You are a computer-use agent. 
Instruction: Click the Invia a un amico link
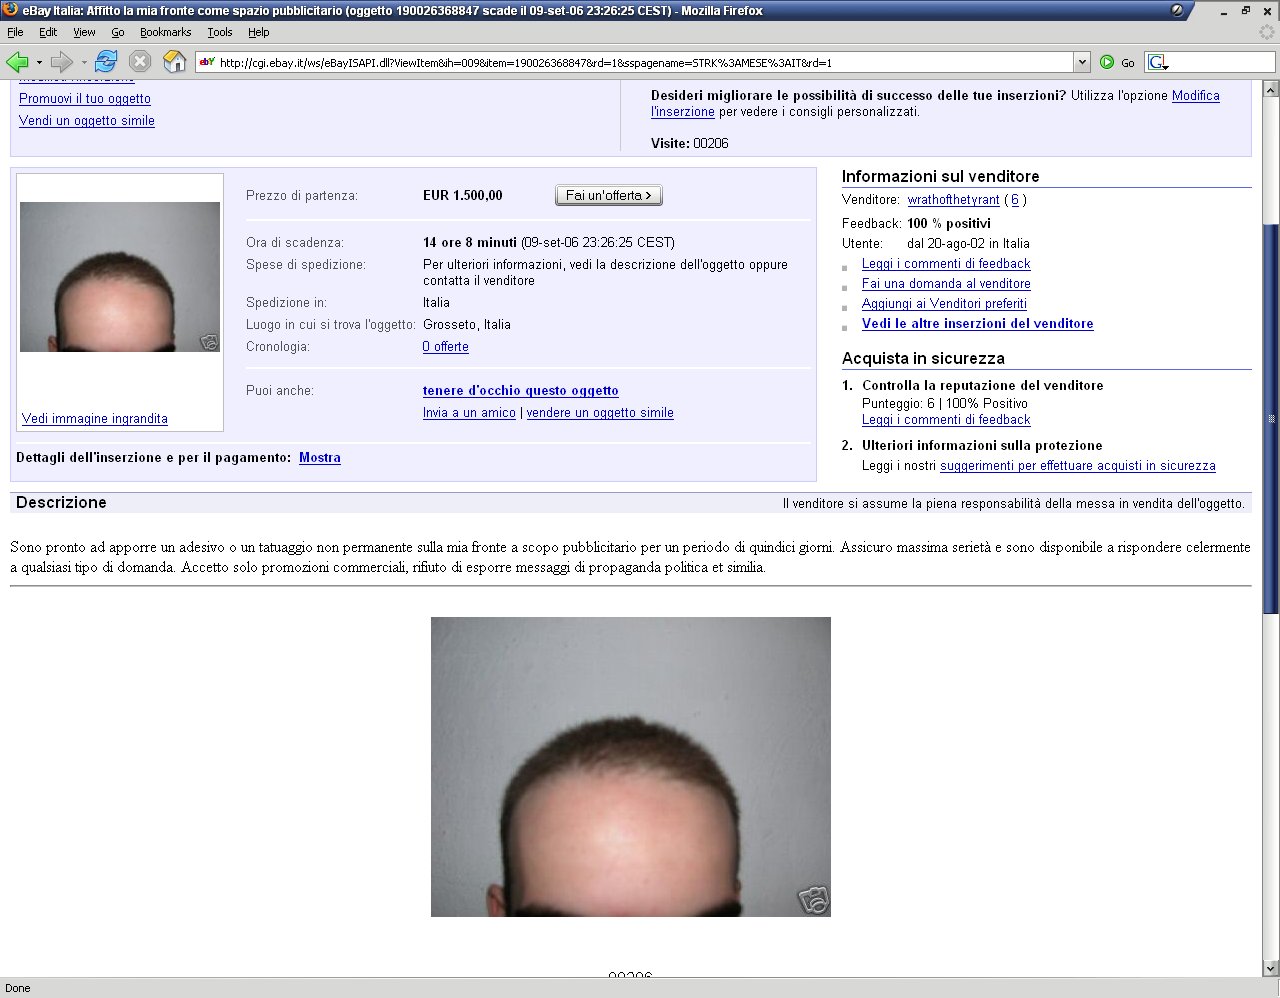point(469,412)
